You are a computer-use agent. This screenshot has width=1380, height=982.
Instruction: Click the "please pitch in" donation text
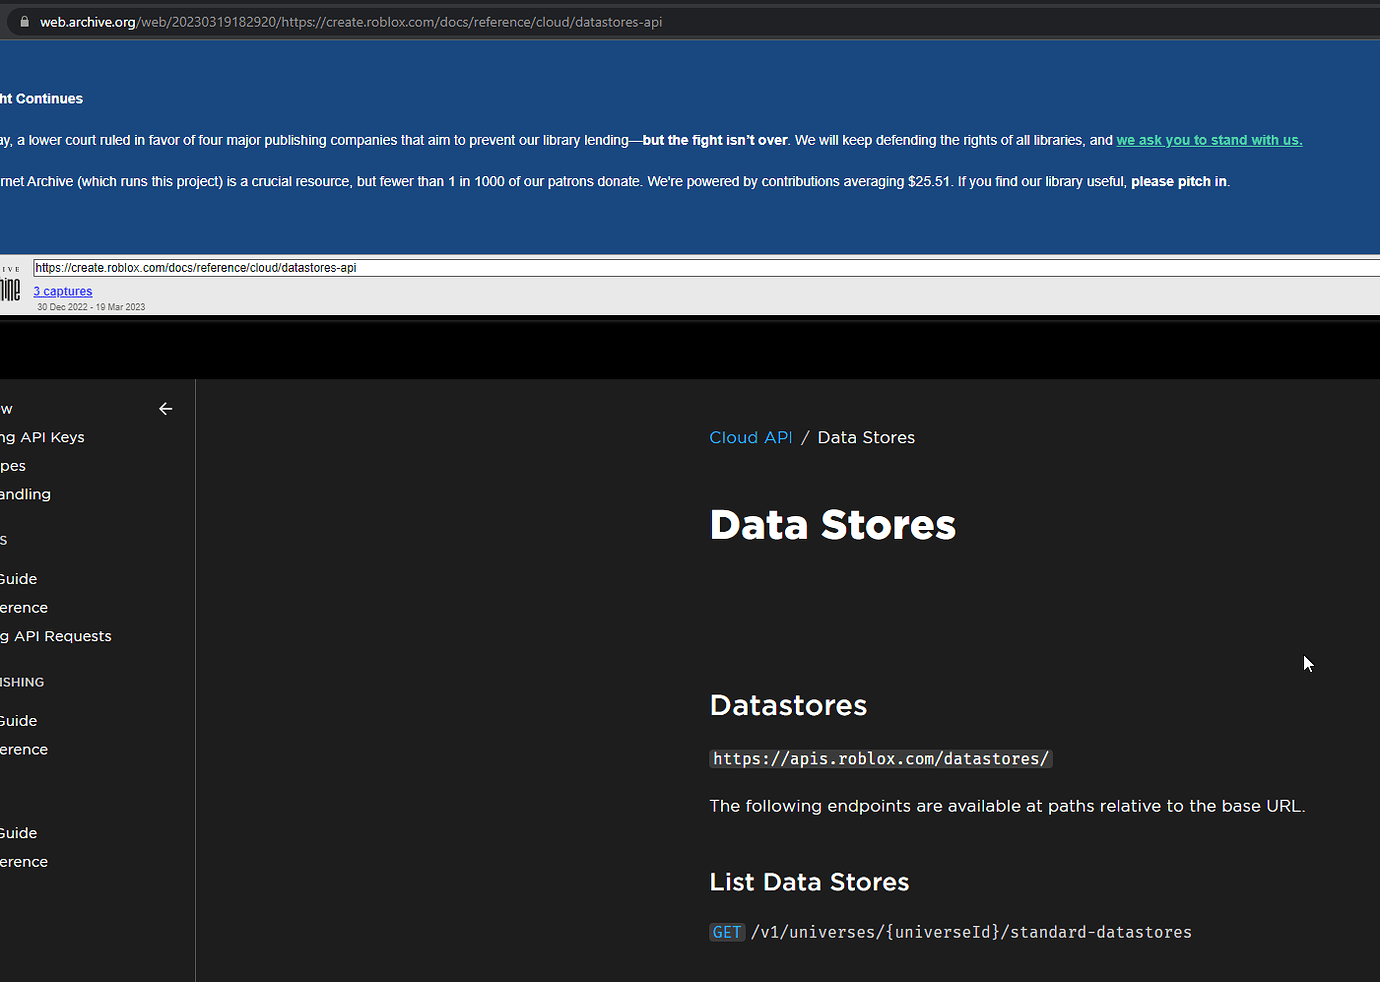[x=1178, y=181]
